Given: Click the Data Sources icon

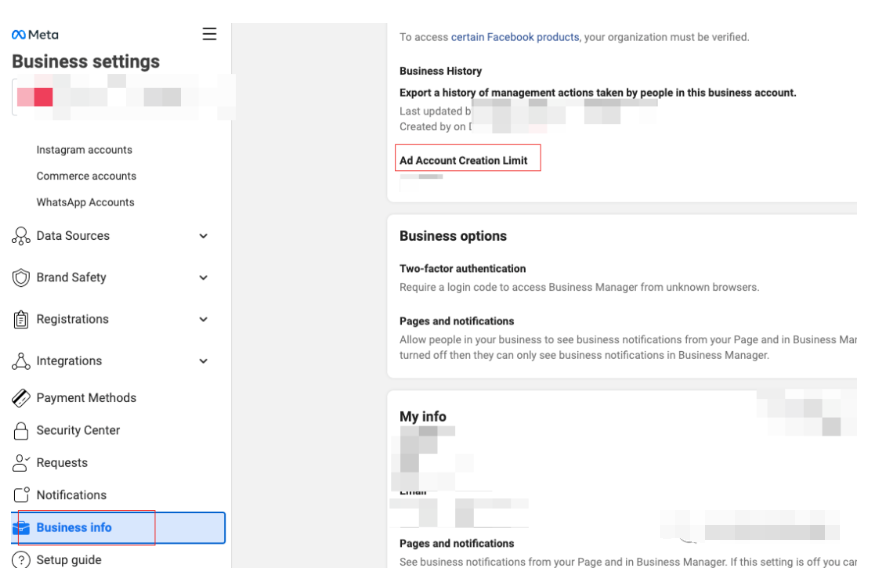Looking at the screenshot, I should coord(21,236).
